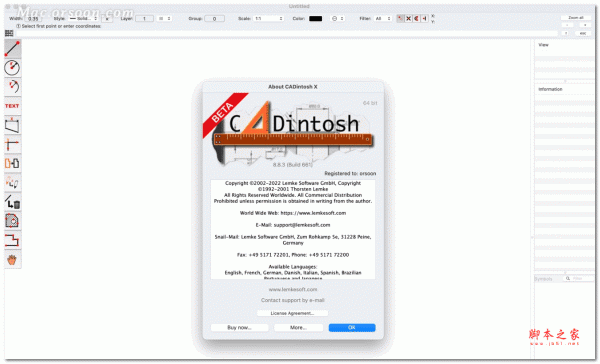Viewport: 600px width, 364px height.
Task: Click the Group number input field
Action: (x=214, y=18)
